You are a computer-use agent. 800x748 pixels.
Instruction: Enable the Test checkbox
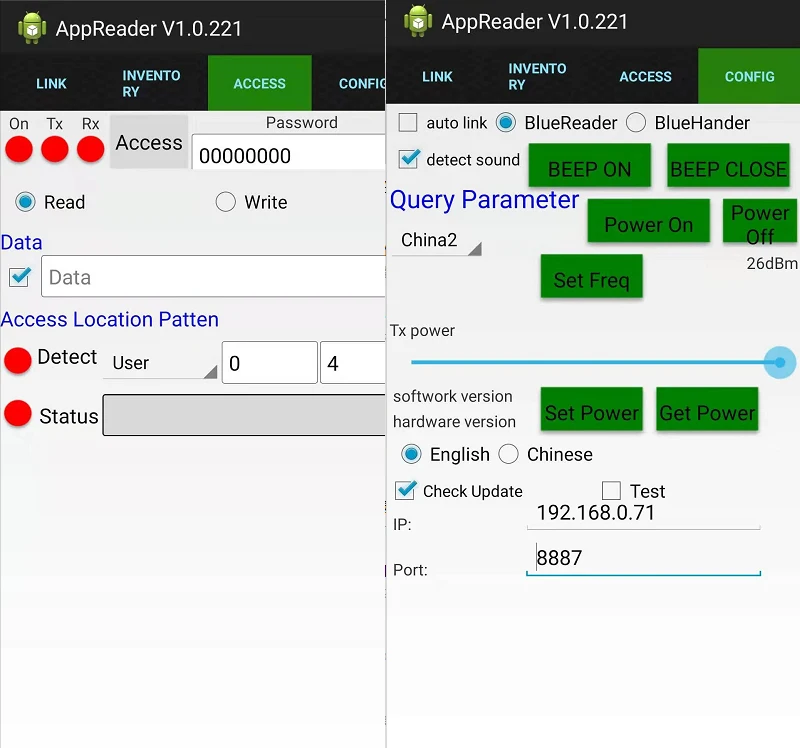(611, 491)
